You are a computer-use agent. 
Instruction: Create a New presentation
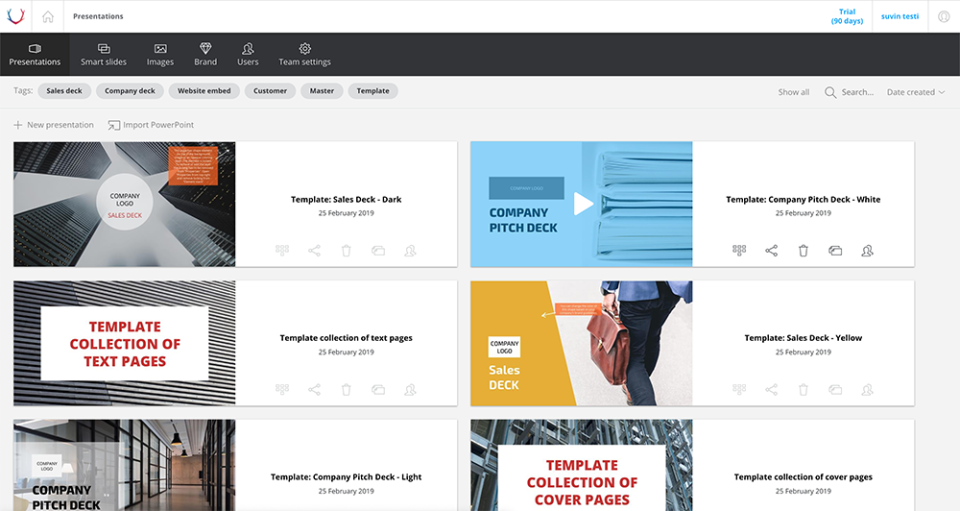54,125
